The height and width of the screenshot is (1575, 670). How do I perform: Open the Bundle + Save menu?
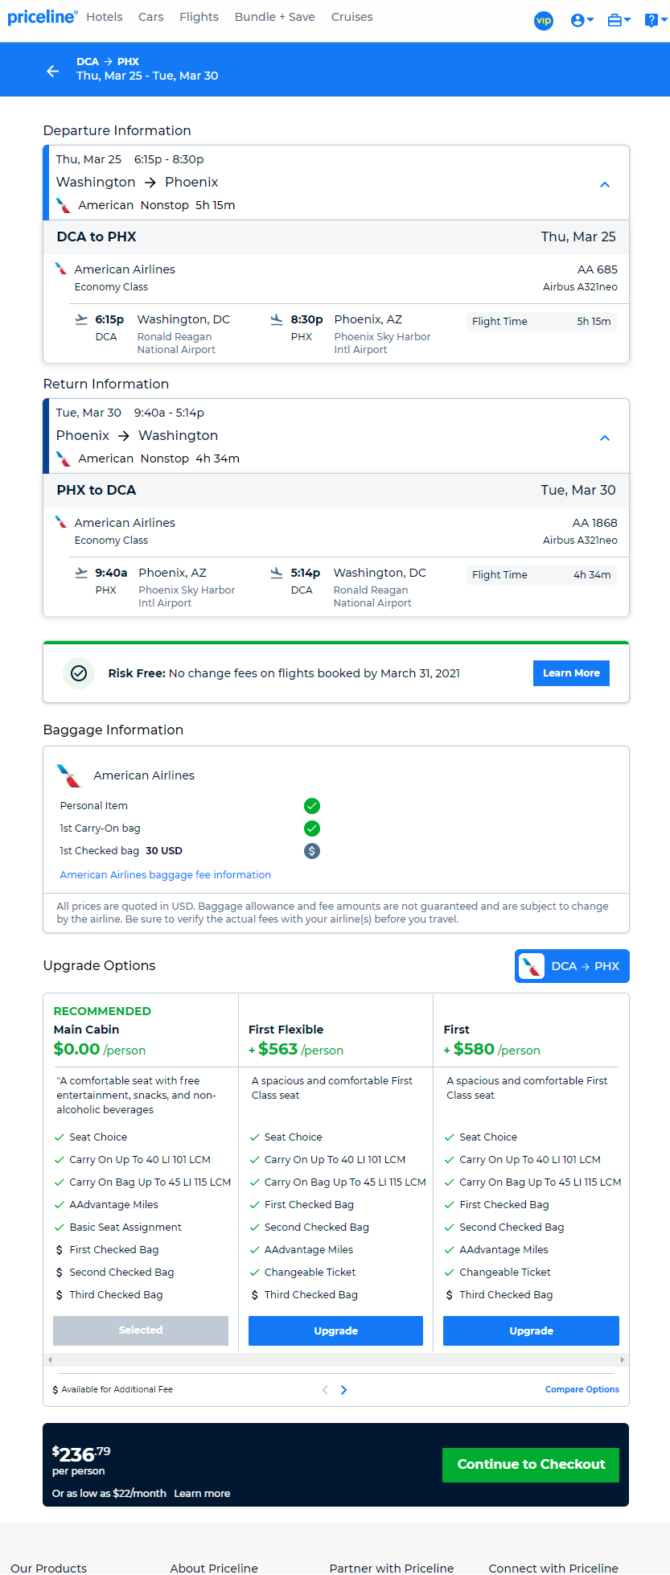pos(275,17)
